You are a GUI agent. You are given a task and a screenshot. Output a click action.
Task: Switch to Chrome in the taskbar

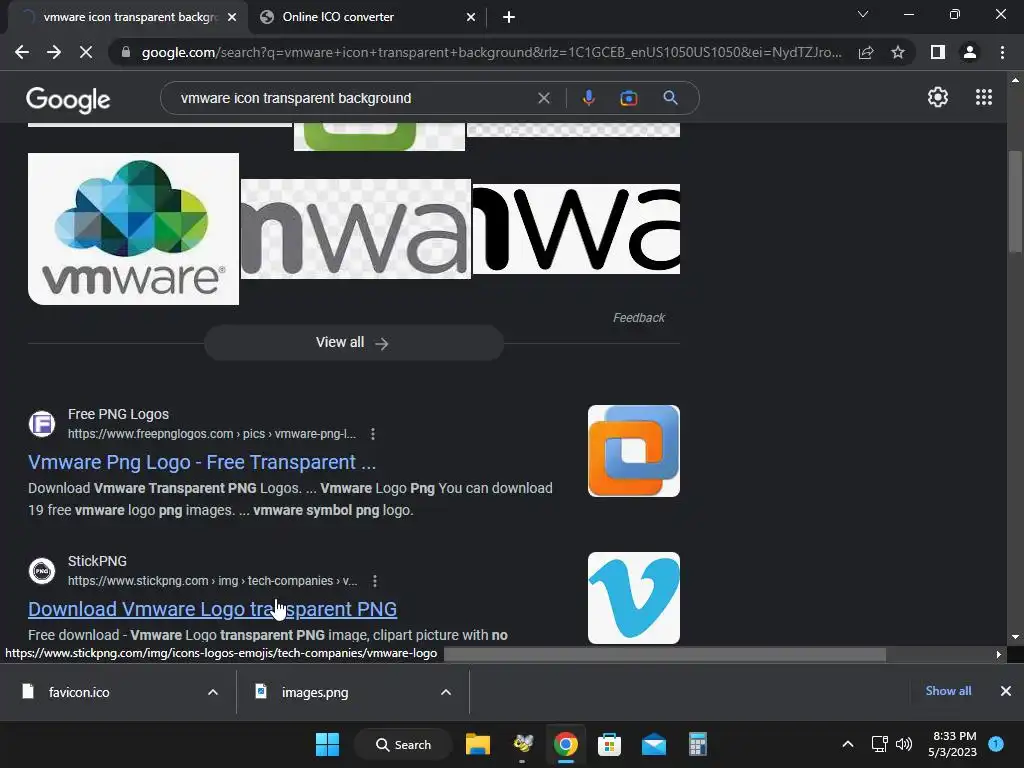point(566,744)
